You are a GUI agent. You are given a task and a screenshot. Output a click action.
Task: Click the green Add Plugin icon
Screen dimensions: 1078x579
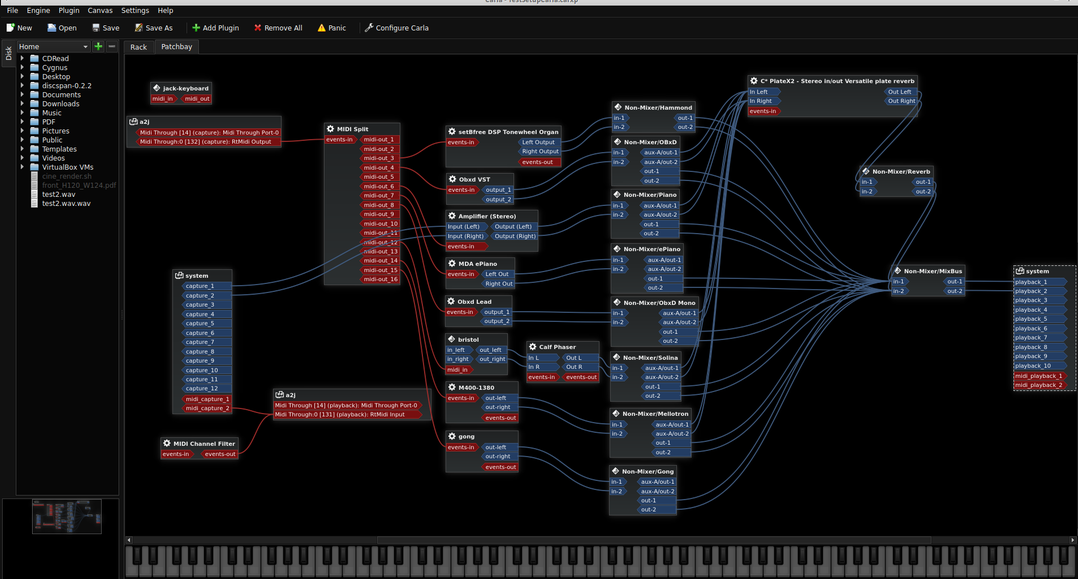pos(196,28)
